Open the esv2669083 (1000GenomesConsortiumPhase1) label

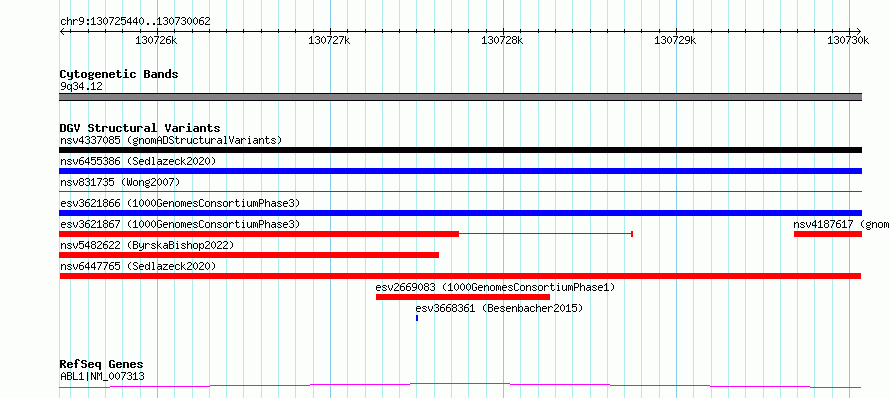point(496,287)
